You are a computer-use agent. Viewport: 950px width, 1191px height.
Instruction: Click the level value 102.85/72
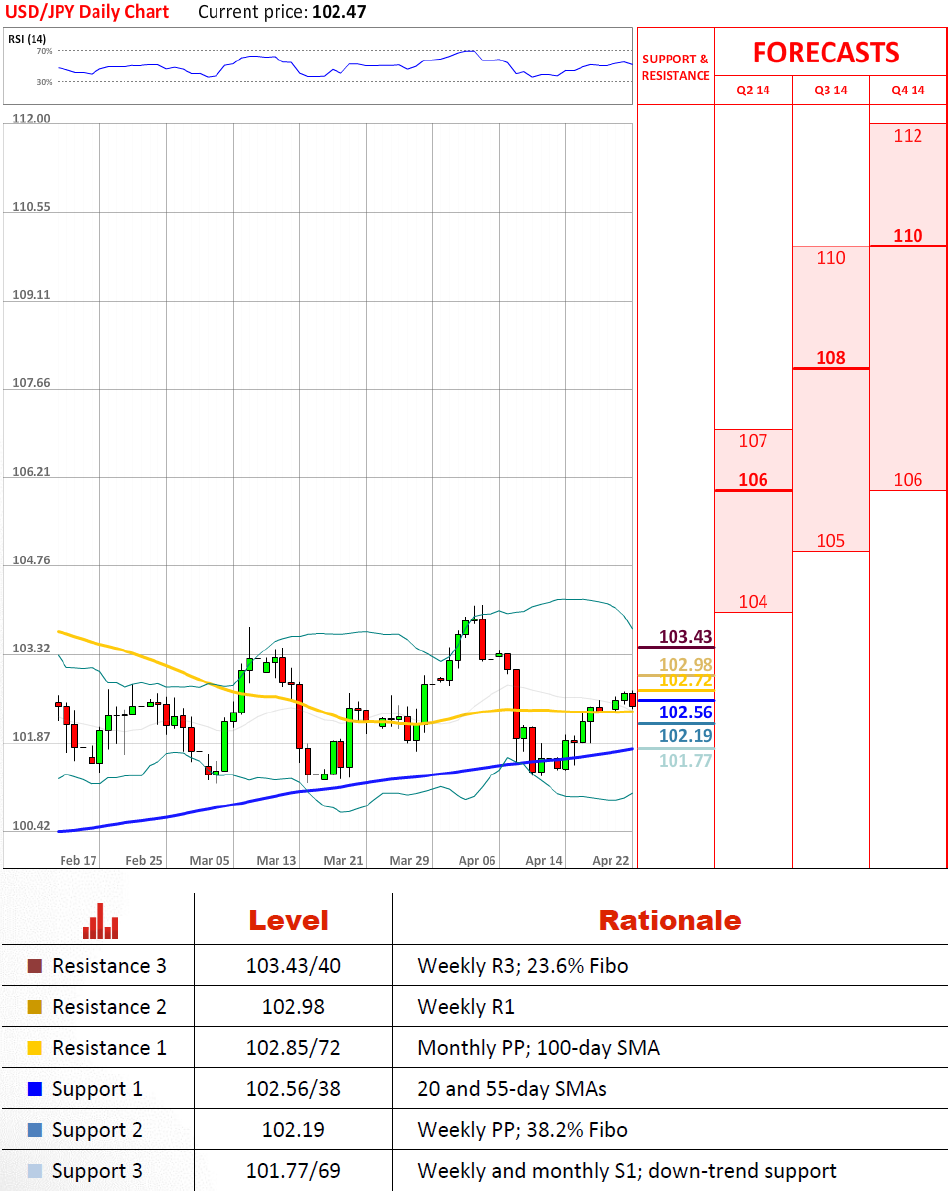click(293, 1048)
